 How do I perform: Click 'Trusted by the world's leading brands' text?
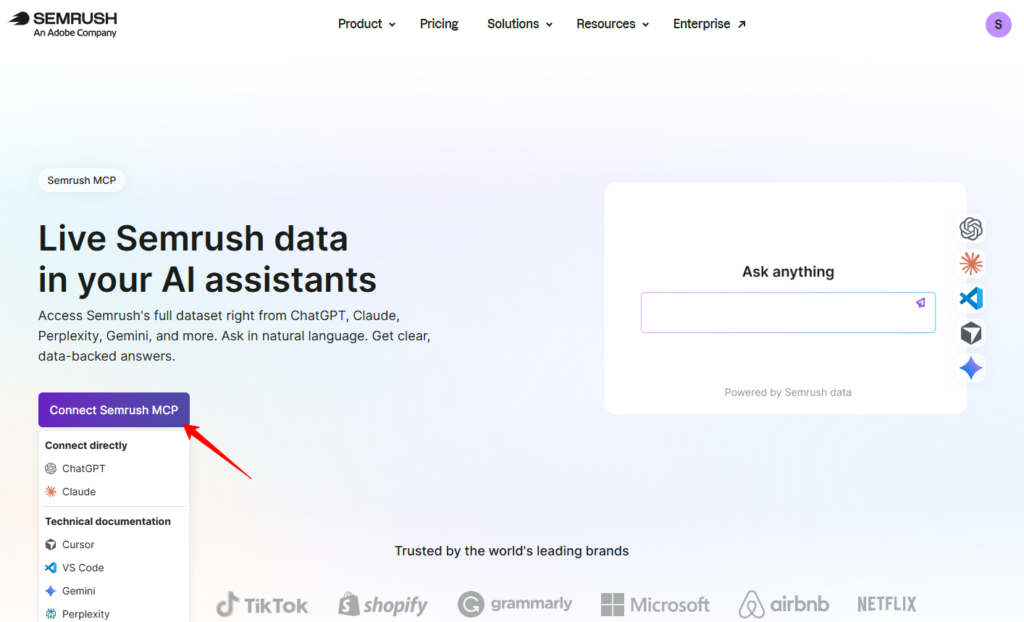(x=511, y=551)
